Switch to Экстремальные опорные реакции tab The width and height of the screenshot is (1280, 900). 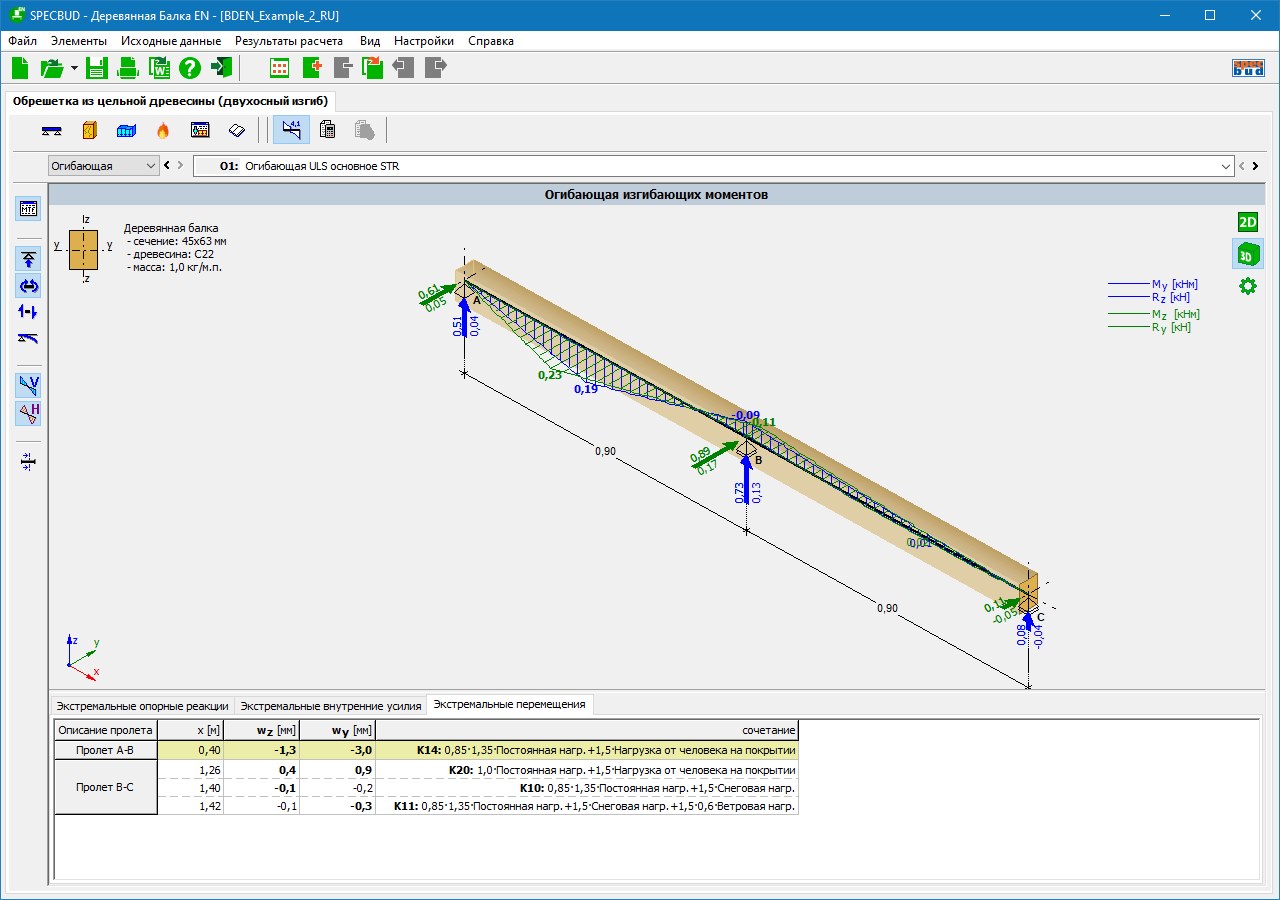click(x=142, y=705)
